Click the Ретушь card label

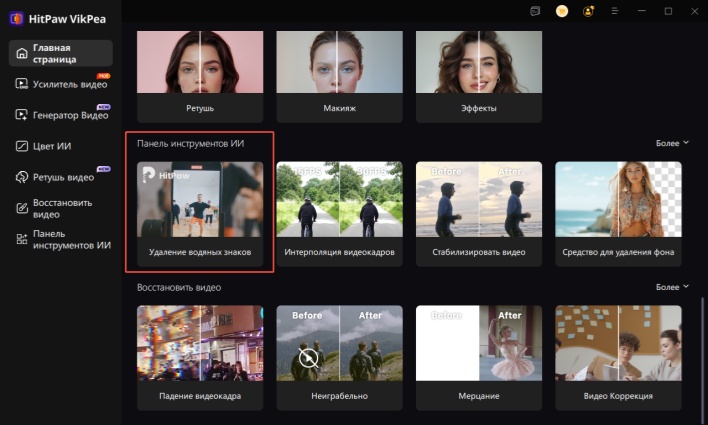click(x=200, y=108)
